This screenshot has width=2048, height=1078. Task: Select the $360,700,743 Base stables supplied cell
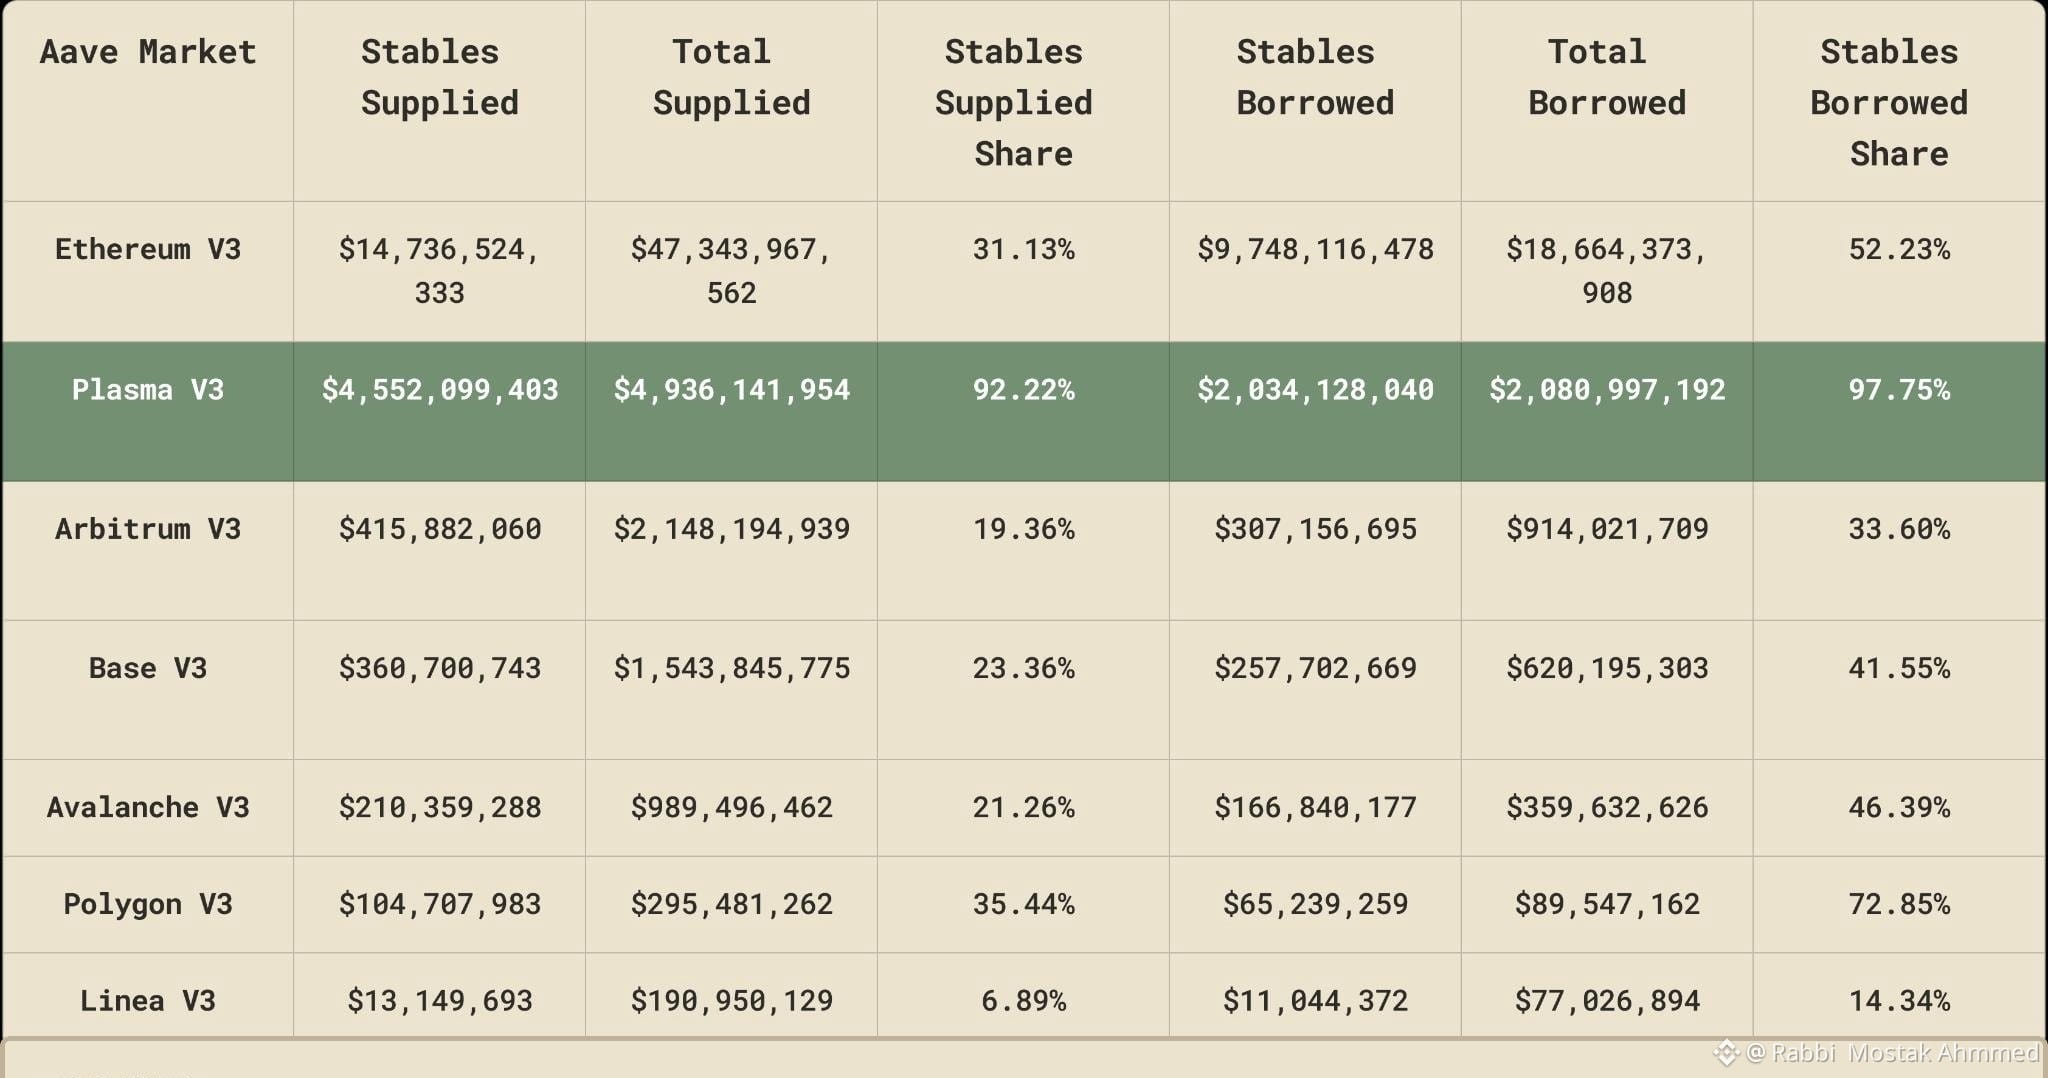pyautogui.click(x=439, y=668)
